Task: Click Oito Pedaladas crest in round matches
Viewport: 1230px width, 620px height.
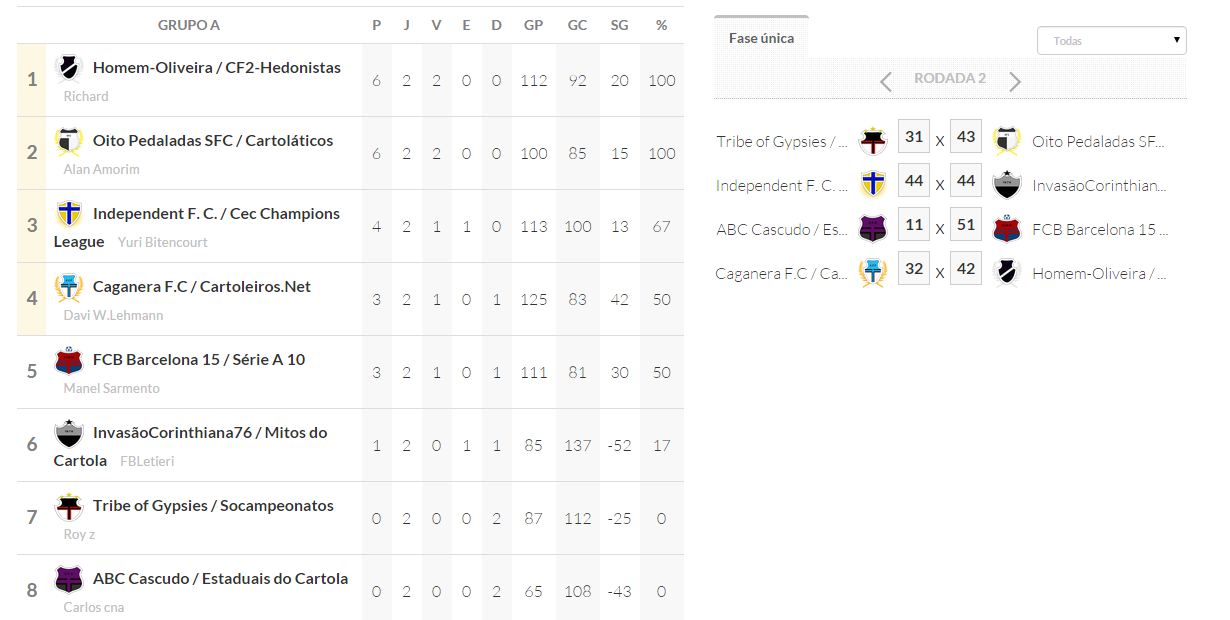Action: click(x=1007, y=141)
